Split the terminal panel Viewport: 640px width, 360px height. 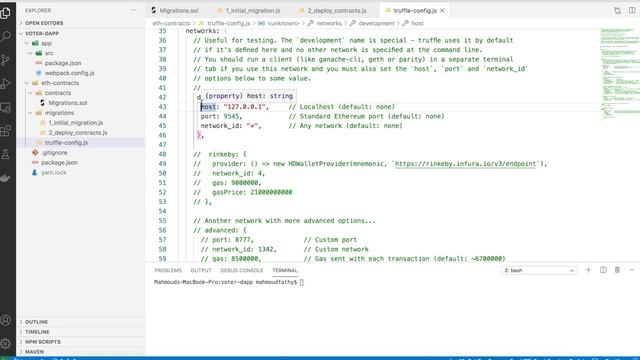pyautogui.click(x=603, y=270)
